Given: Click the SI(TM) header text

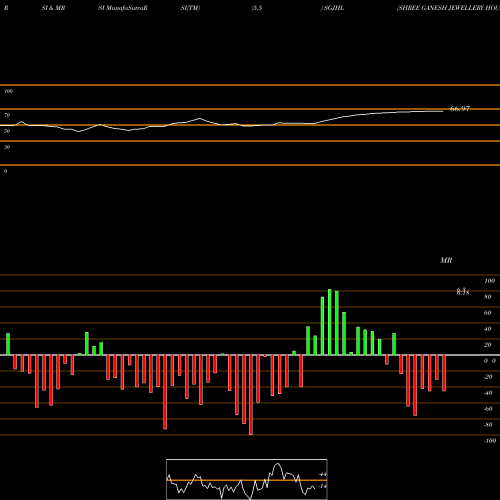Looking at the screenshot, I should pyautogui.click(x=190, y=8).
